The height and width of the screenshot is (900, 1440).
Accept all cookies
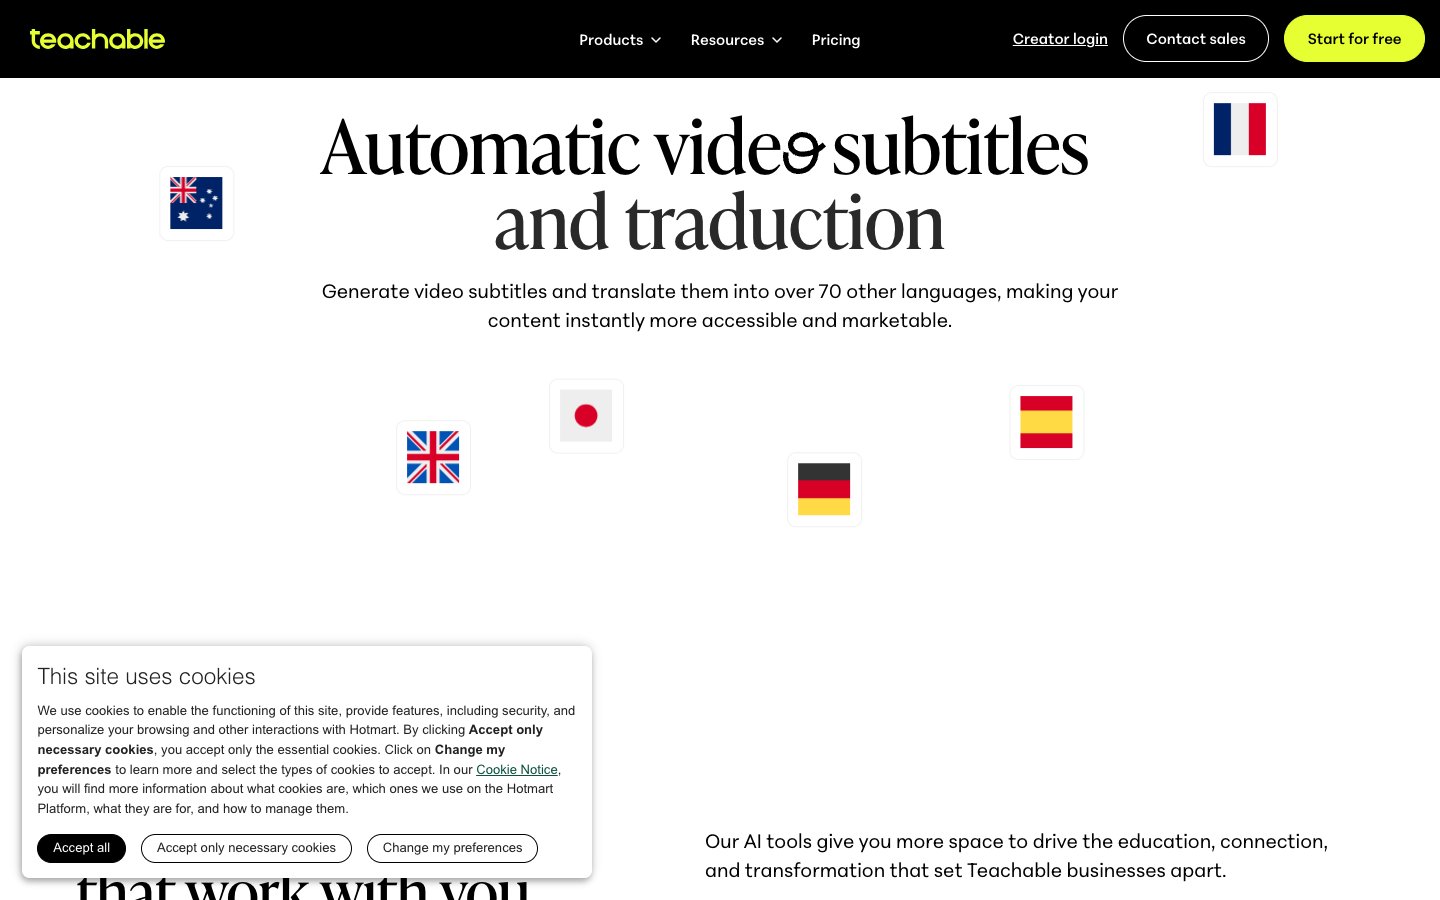point(81,848)
